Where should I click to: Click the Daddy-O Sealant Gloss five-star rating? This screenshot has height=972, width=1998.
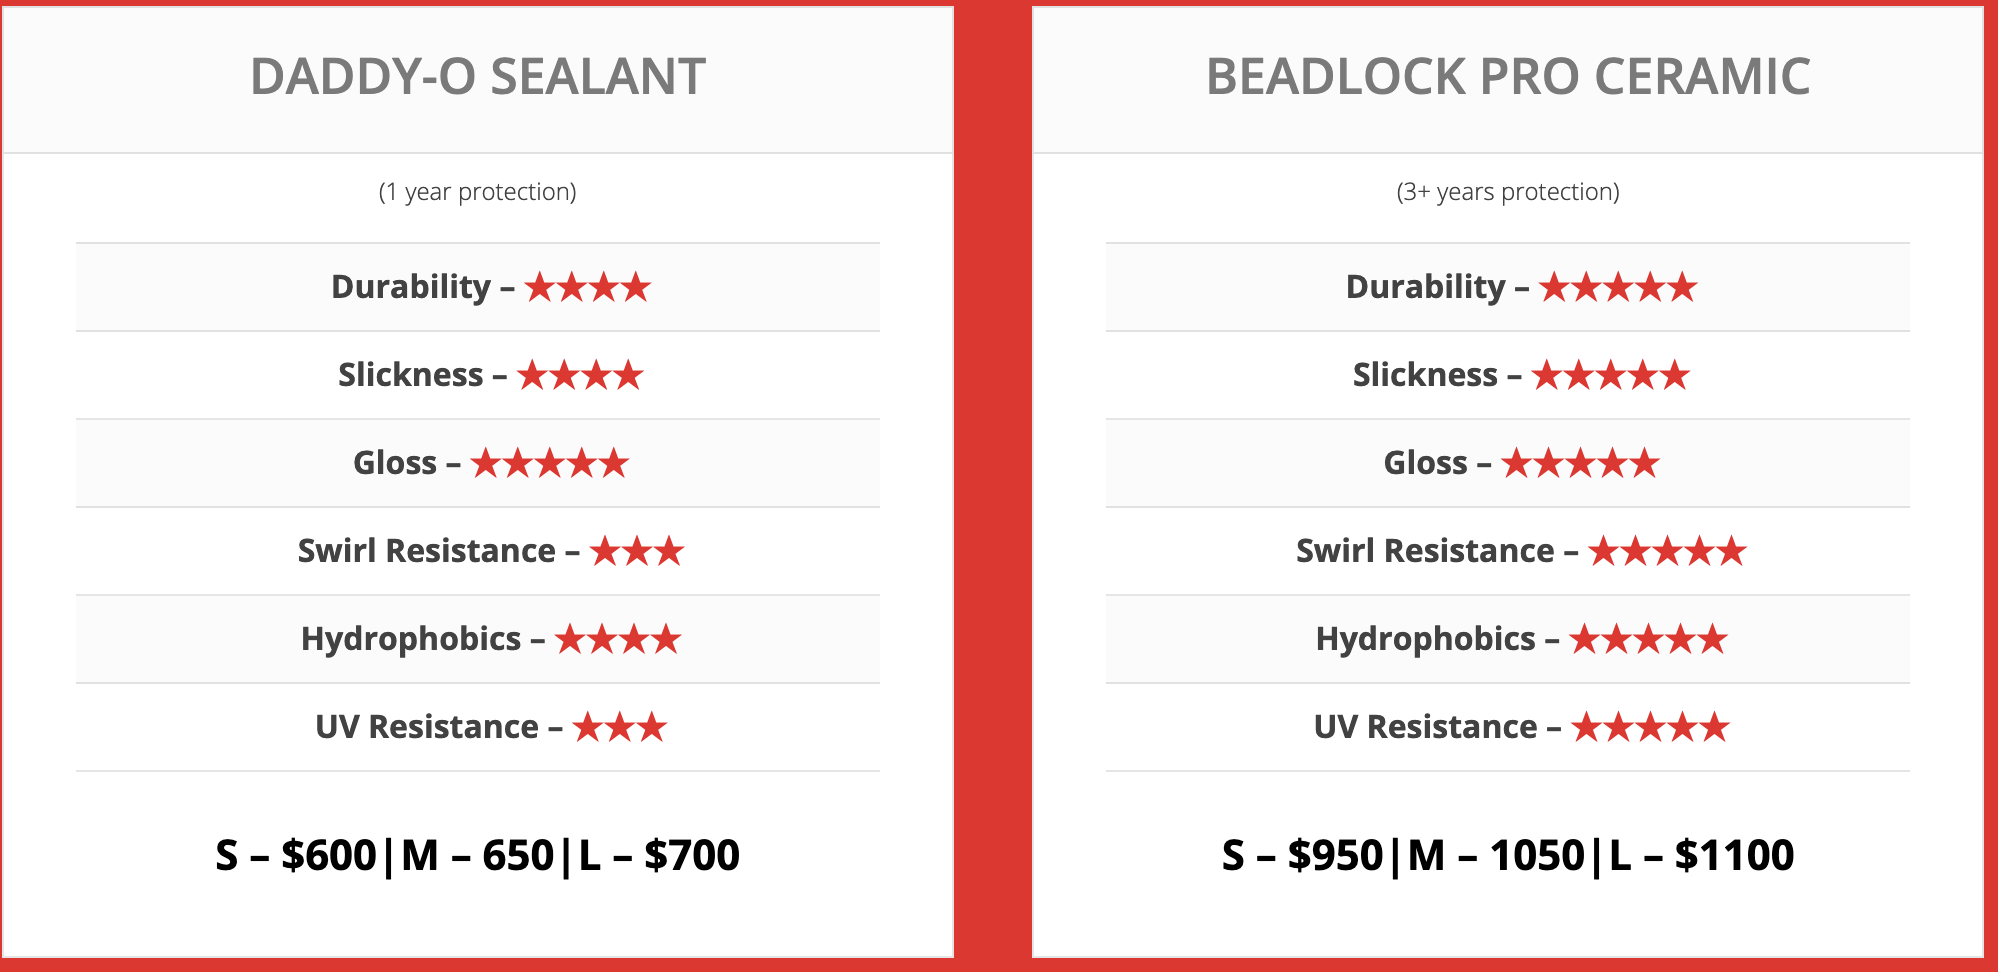(550, 464)
